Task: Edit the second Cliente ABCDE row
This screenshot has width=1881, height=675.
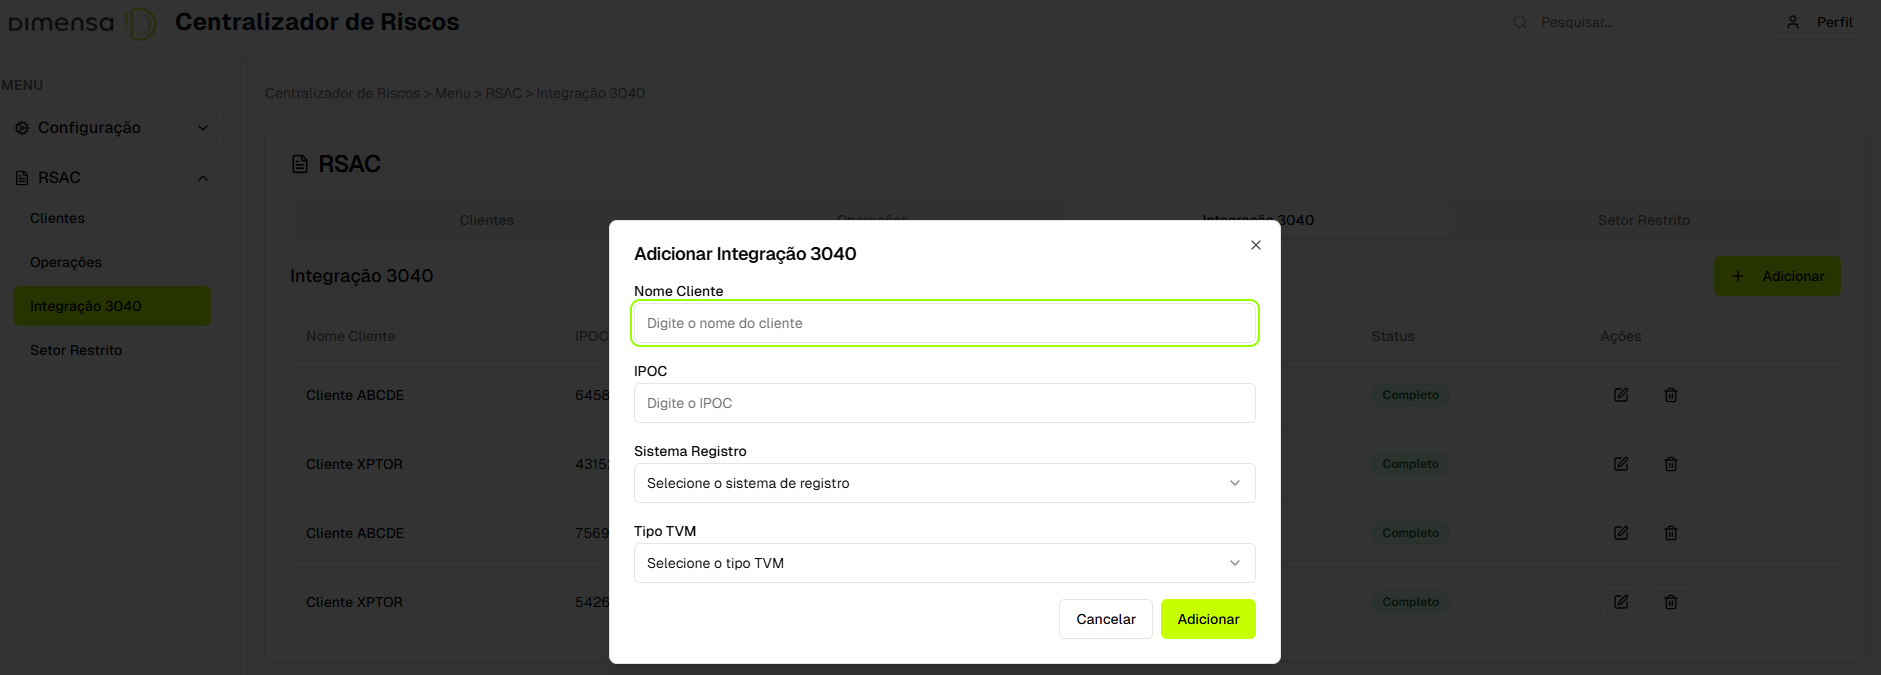Action: pos(1621,533)
